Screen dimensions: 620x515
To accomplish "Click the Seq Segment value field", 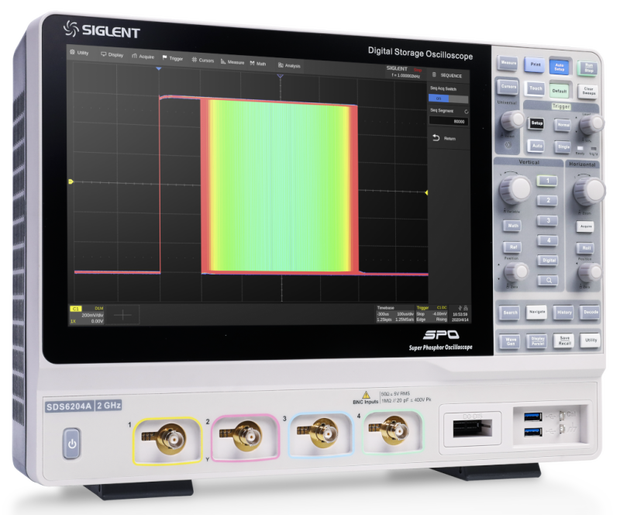I will click(x=448, y=121).
